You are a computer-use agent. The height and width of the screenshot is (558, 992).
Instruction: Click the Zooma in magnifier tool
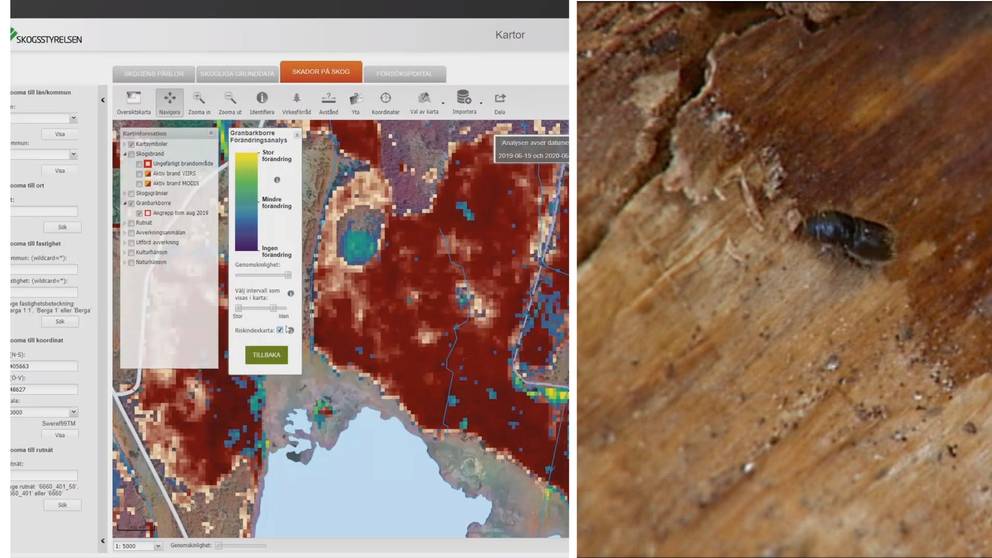tap(199, 100)
